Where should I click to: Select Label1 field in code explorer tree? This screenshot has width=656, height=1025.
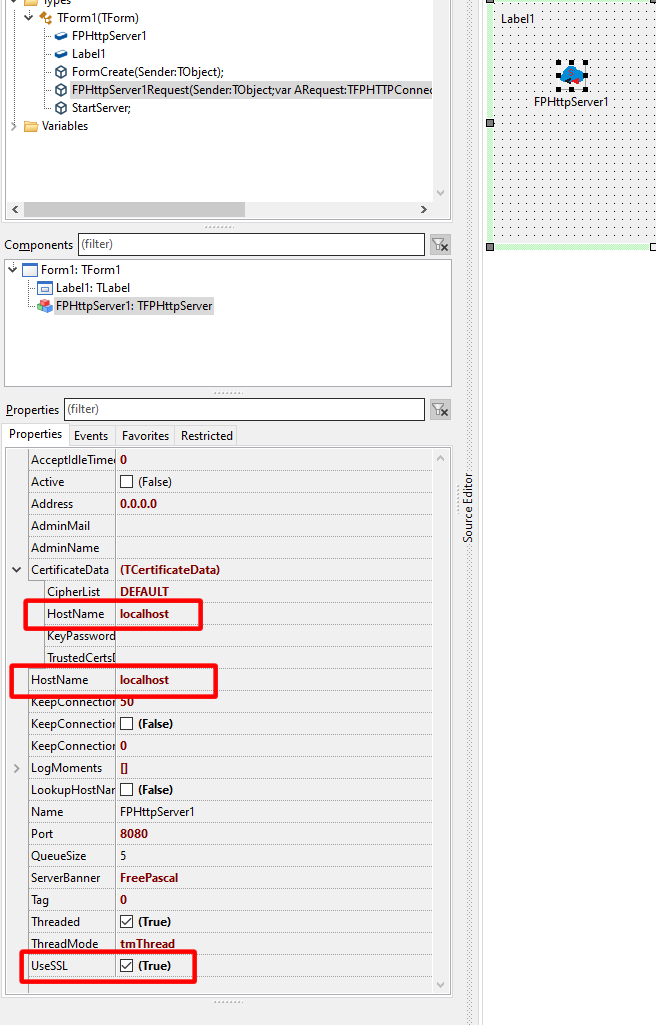(88, 54)
